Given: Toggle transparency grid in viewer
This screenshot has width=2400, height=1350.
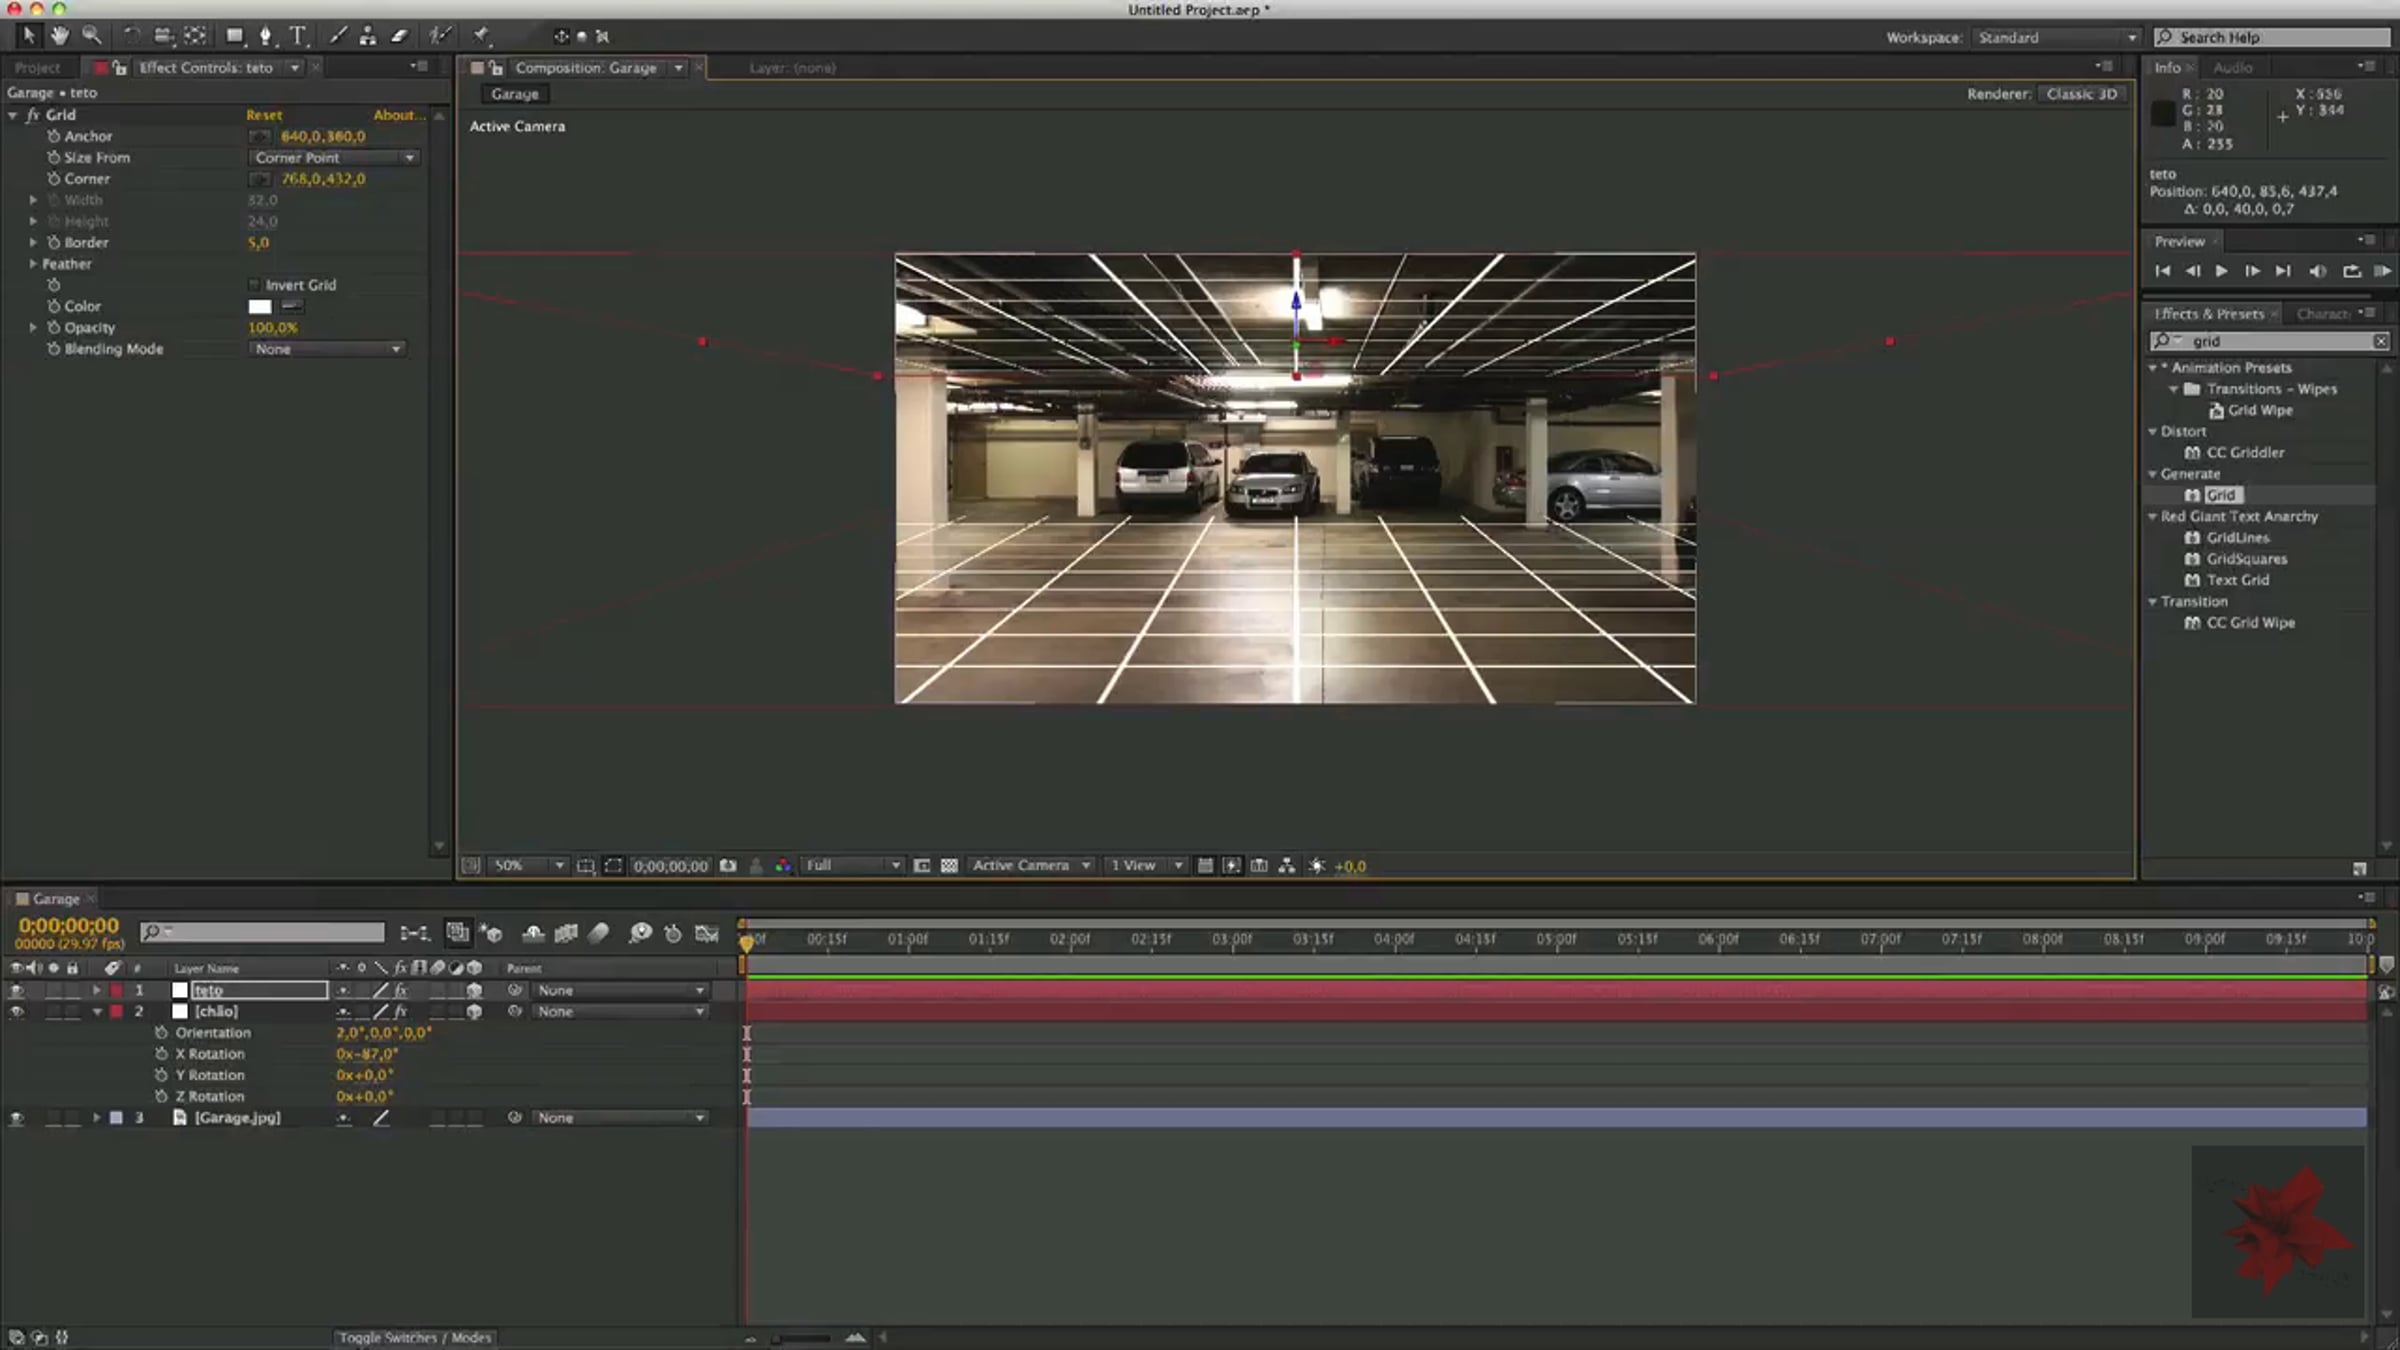Looking at the screenshot, I should pyautogui.click(x=949, y=866).
